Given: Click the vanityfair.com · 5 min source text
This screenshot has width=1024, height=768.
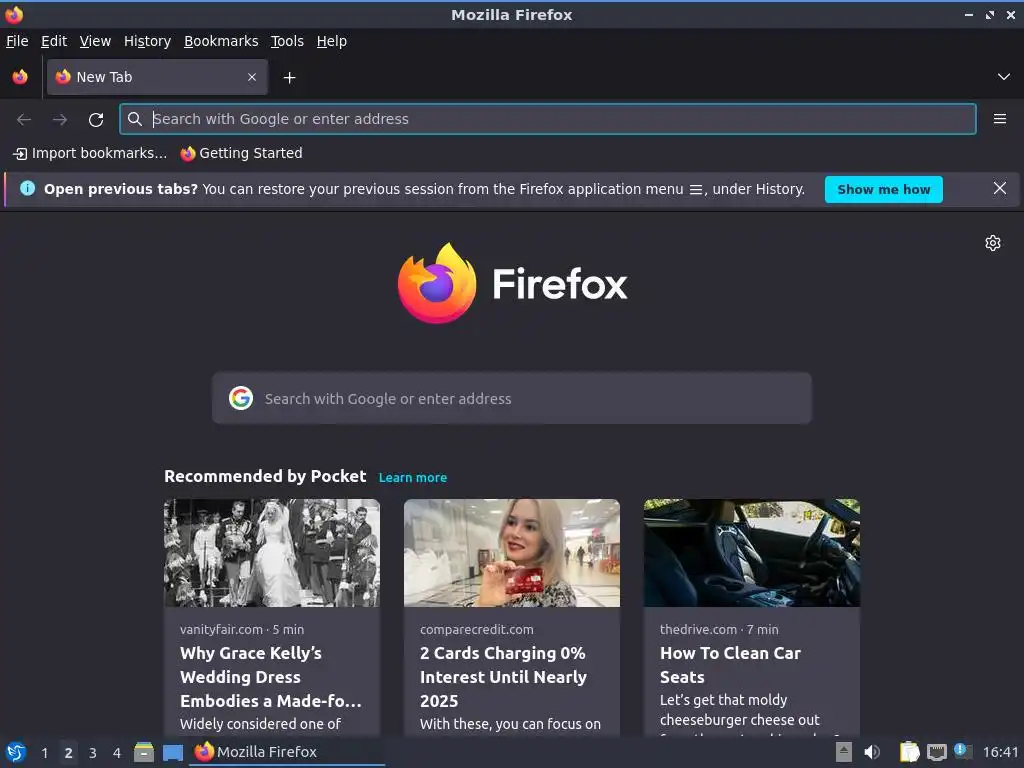Looking at the screenshot, I should click(x=242, y=630).
